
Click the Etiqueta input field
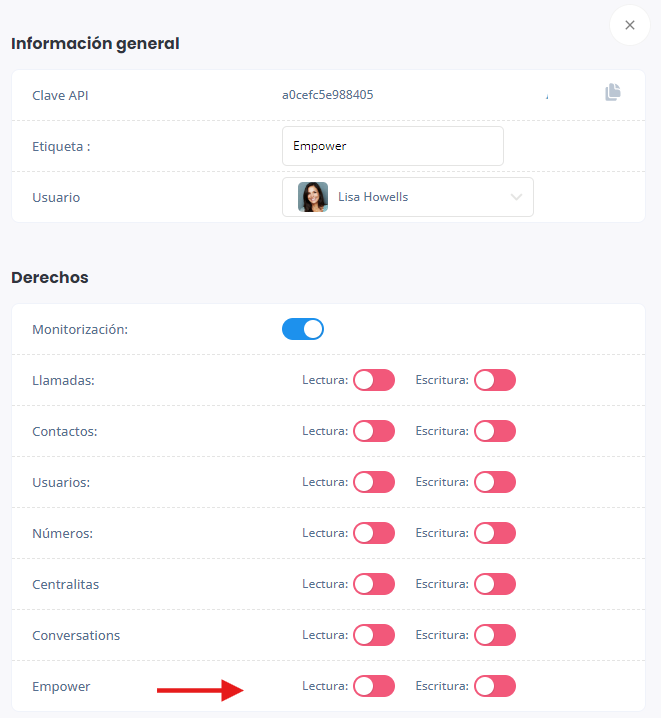[x=392, y=146]
